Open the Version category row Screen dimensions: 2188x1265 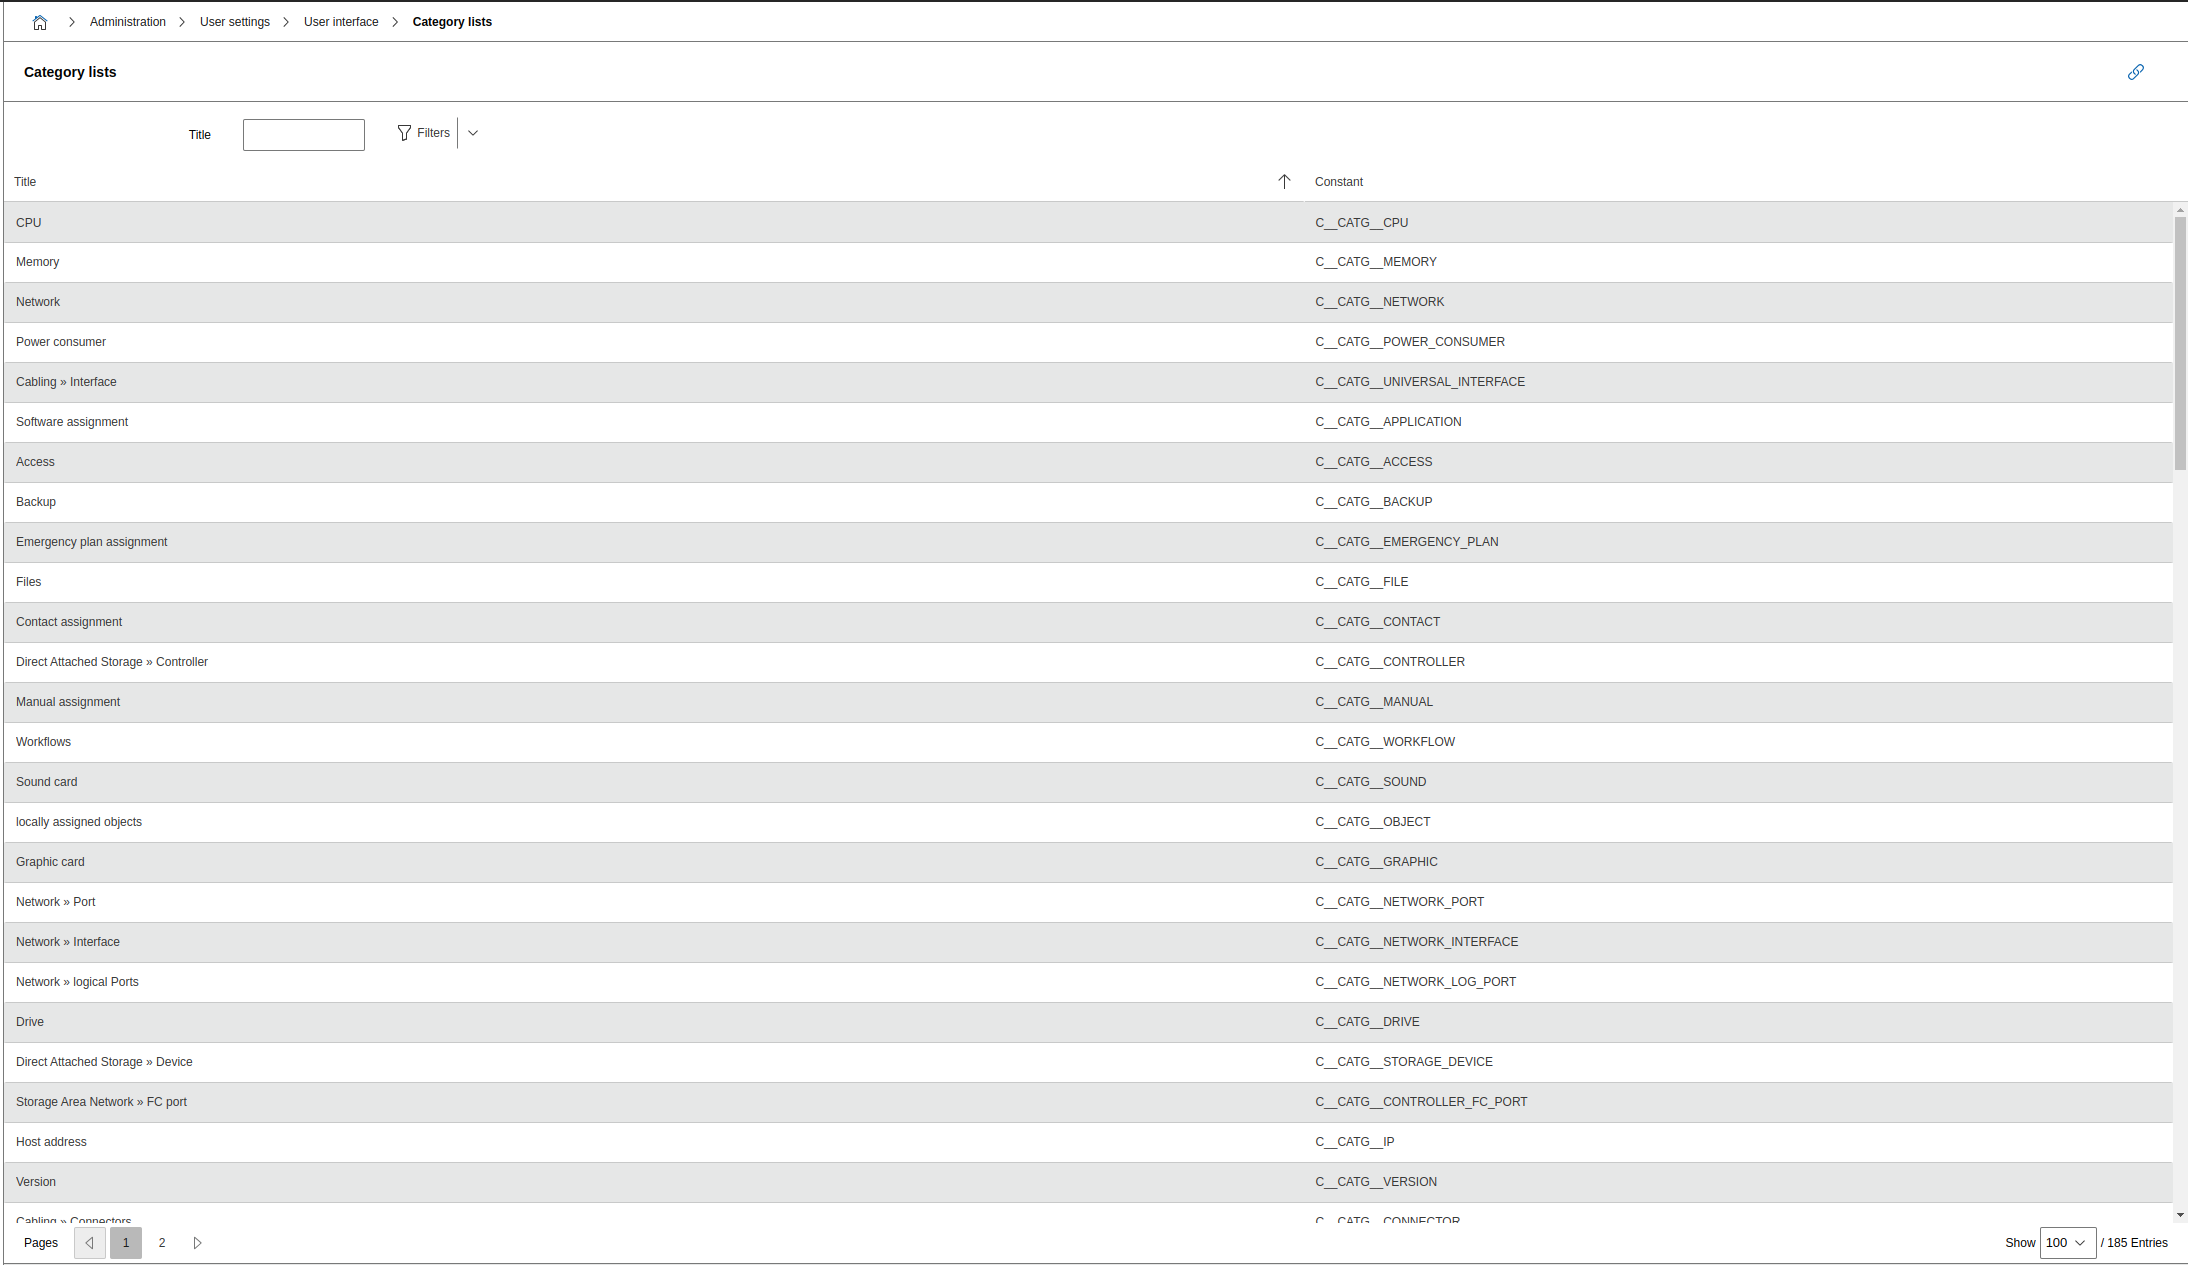(x=1088, y=1182)
